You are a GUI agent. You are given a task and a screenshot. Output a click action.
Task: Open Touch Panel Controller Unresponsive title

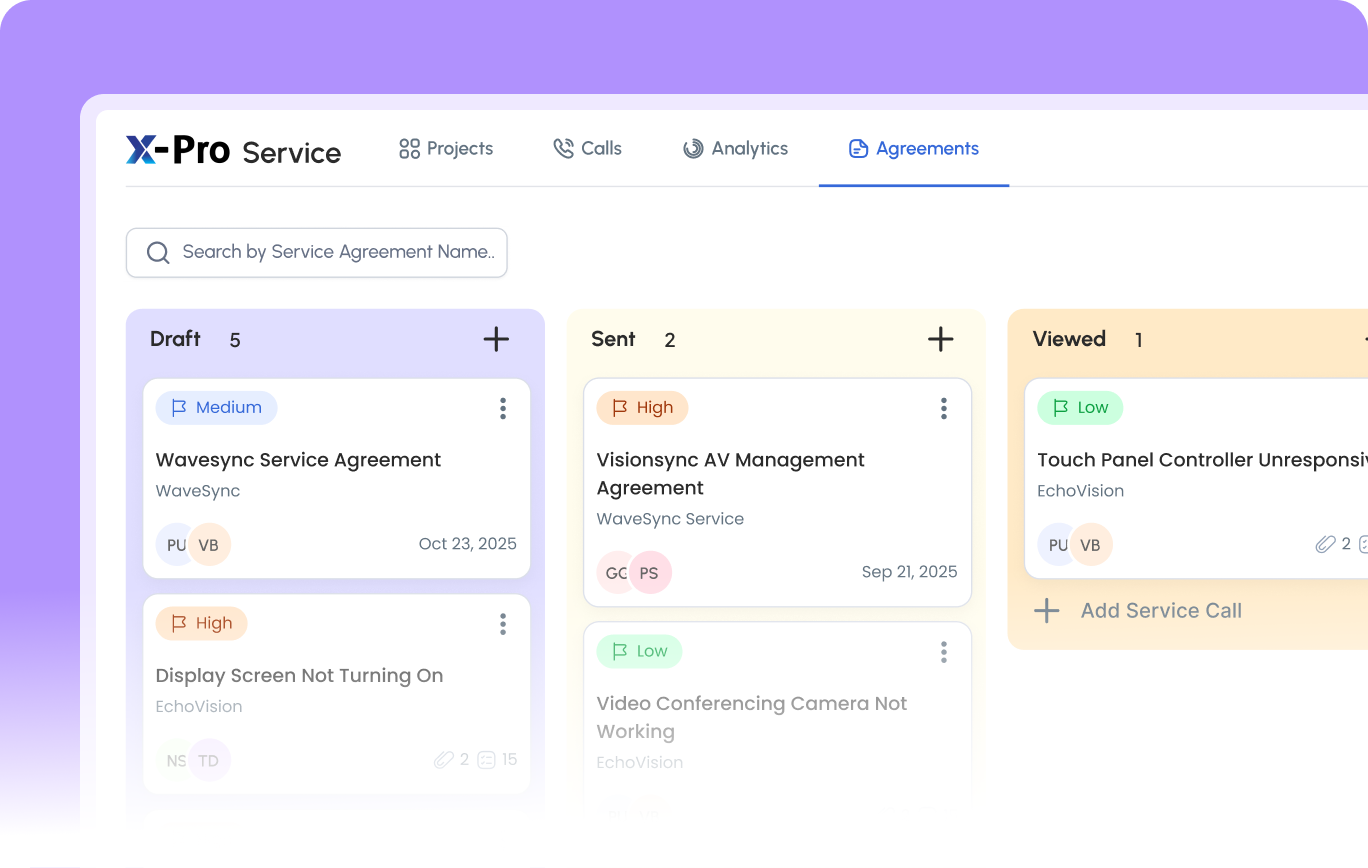coord(1202,460)
